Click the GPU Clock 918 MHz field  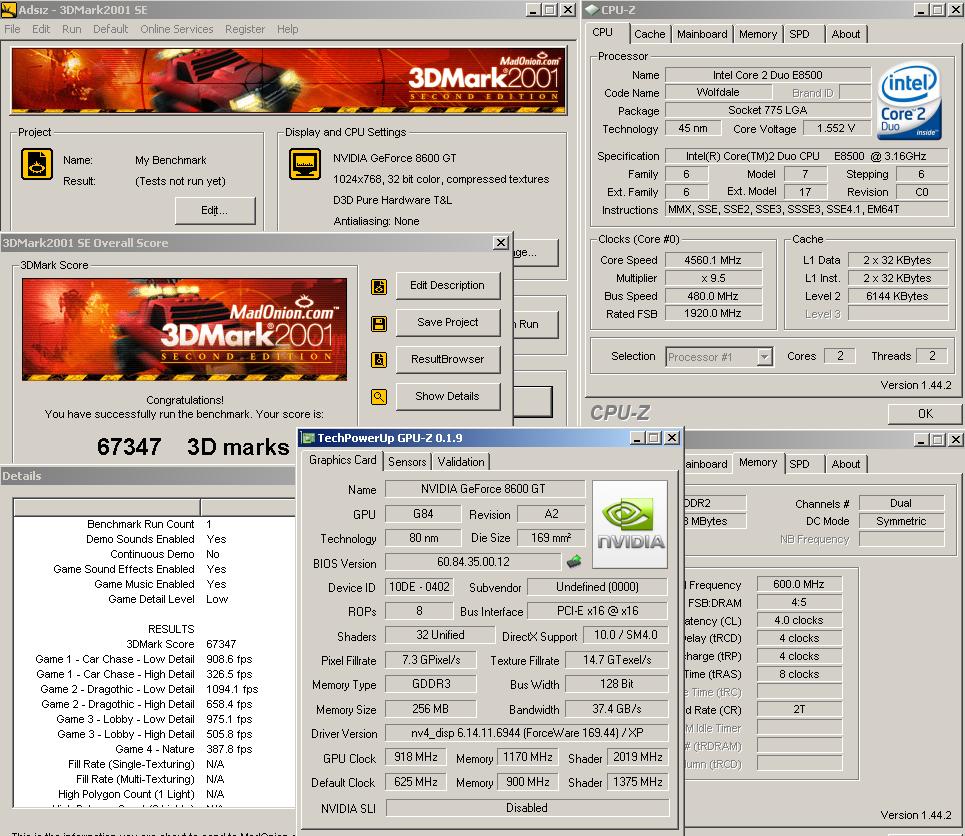(x=415, y=757)
